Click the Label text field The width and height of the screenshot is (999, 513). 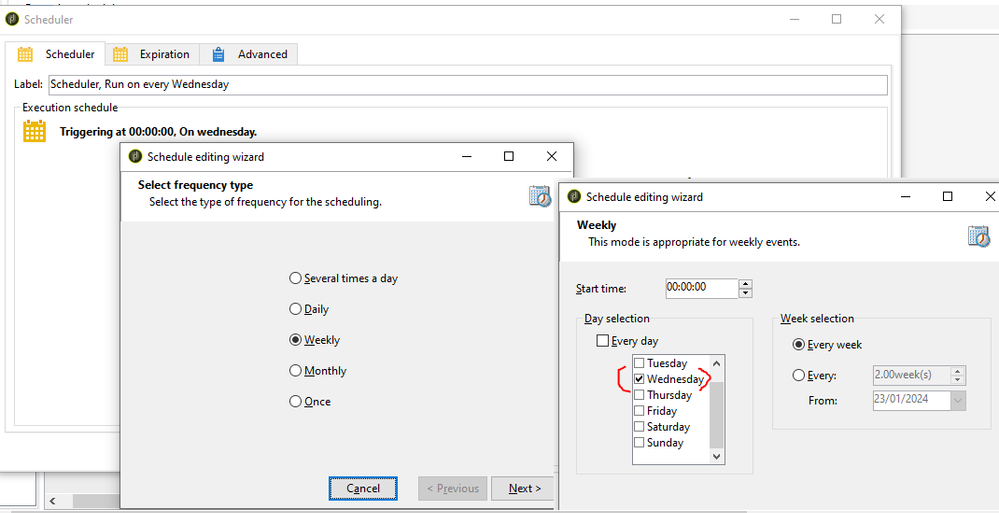click(467, 85)
